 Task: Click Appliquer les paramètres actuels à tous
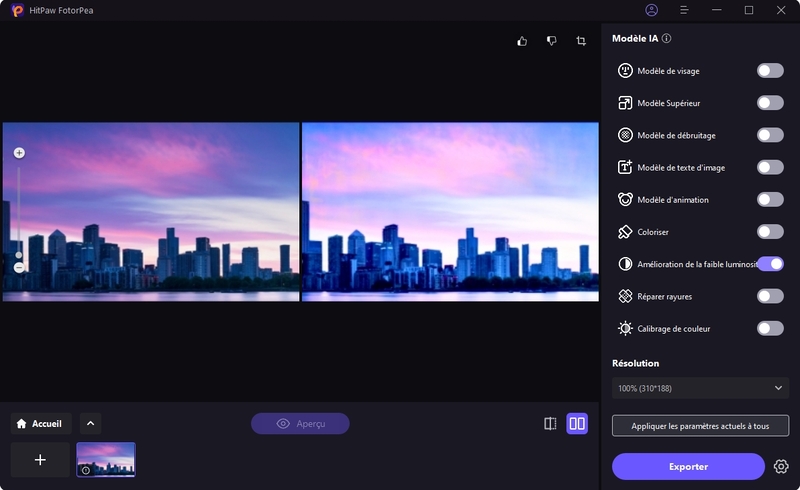point(700,426)
